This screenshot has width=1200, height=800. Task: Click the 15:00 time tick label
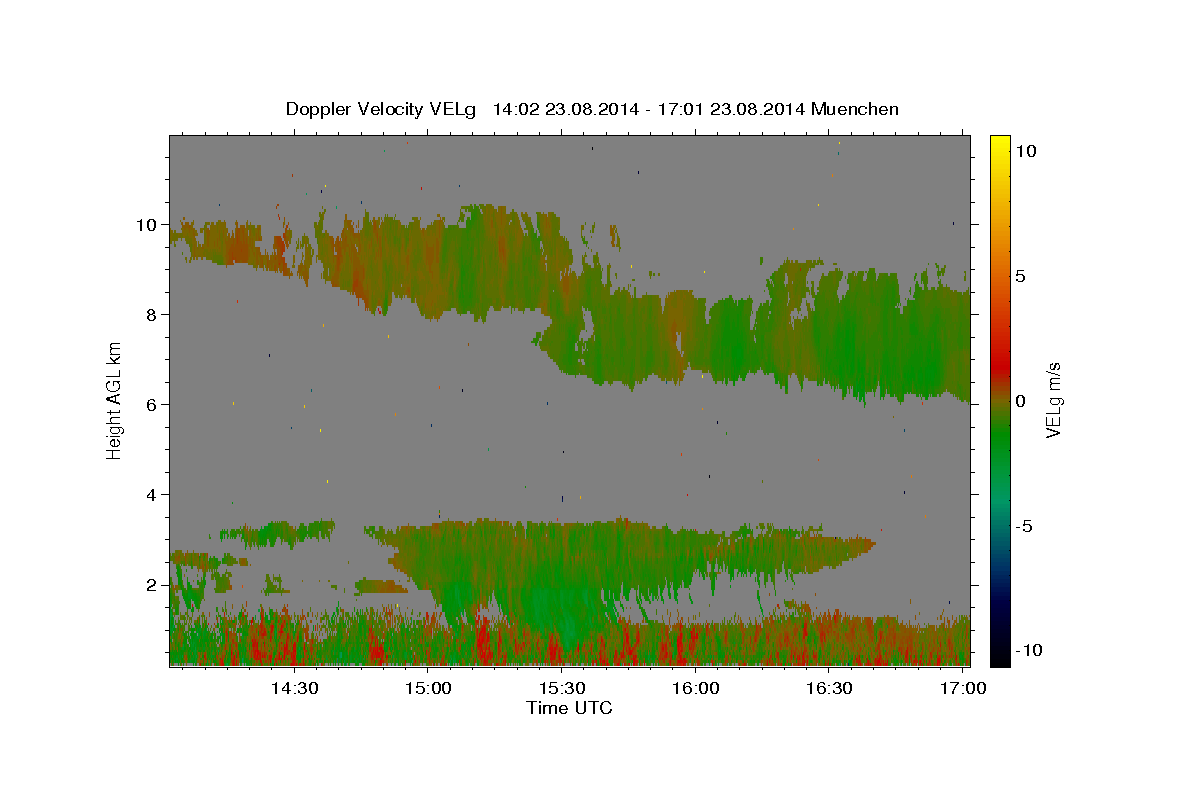(x=429, y=688)
